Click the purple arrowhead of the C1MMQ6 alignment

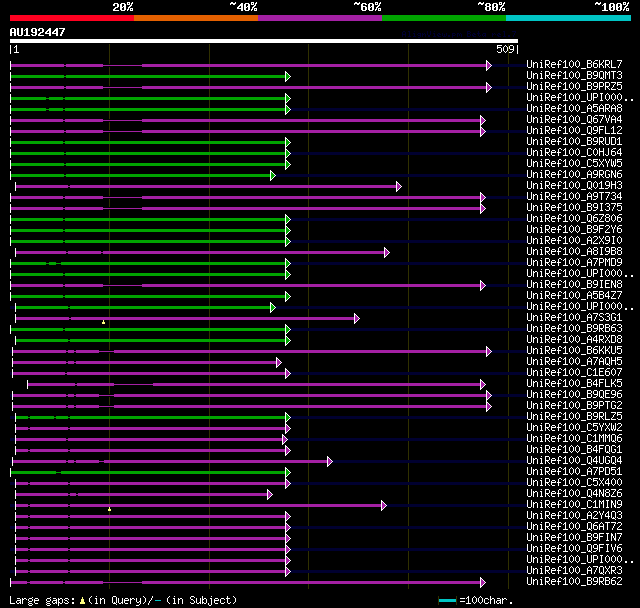click(285, 439)
